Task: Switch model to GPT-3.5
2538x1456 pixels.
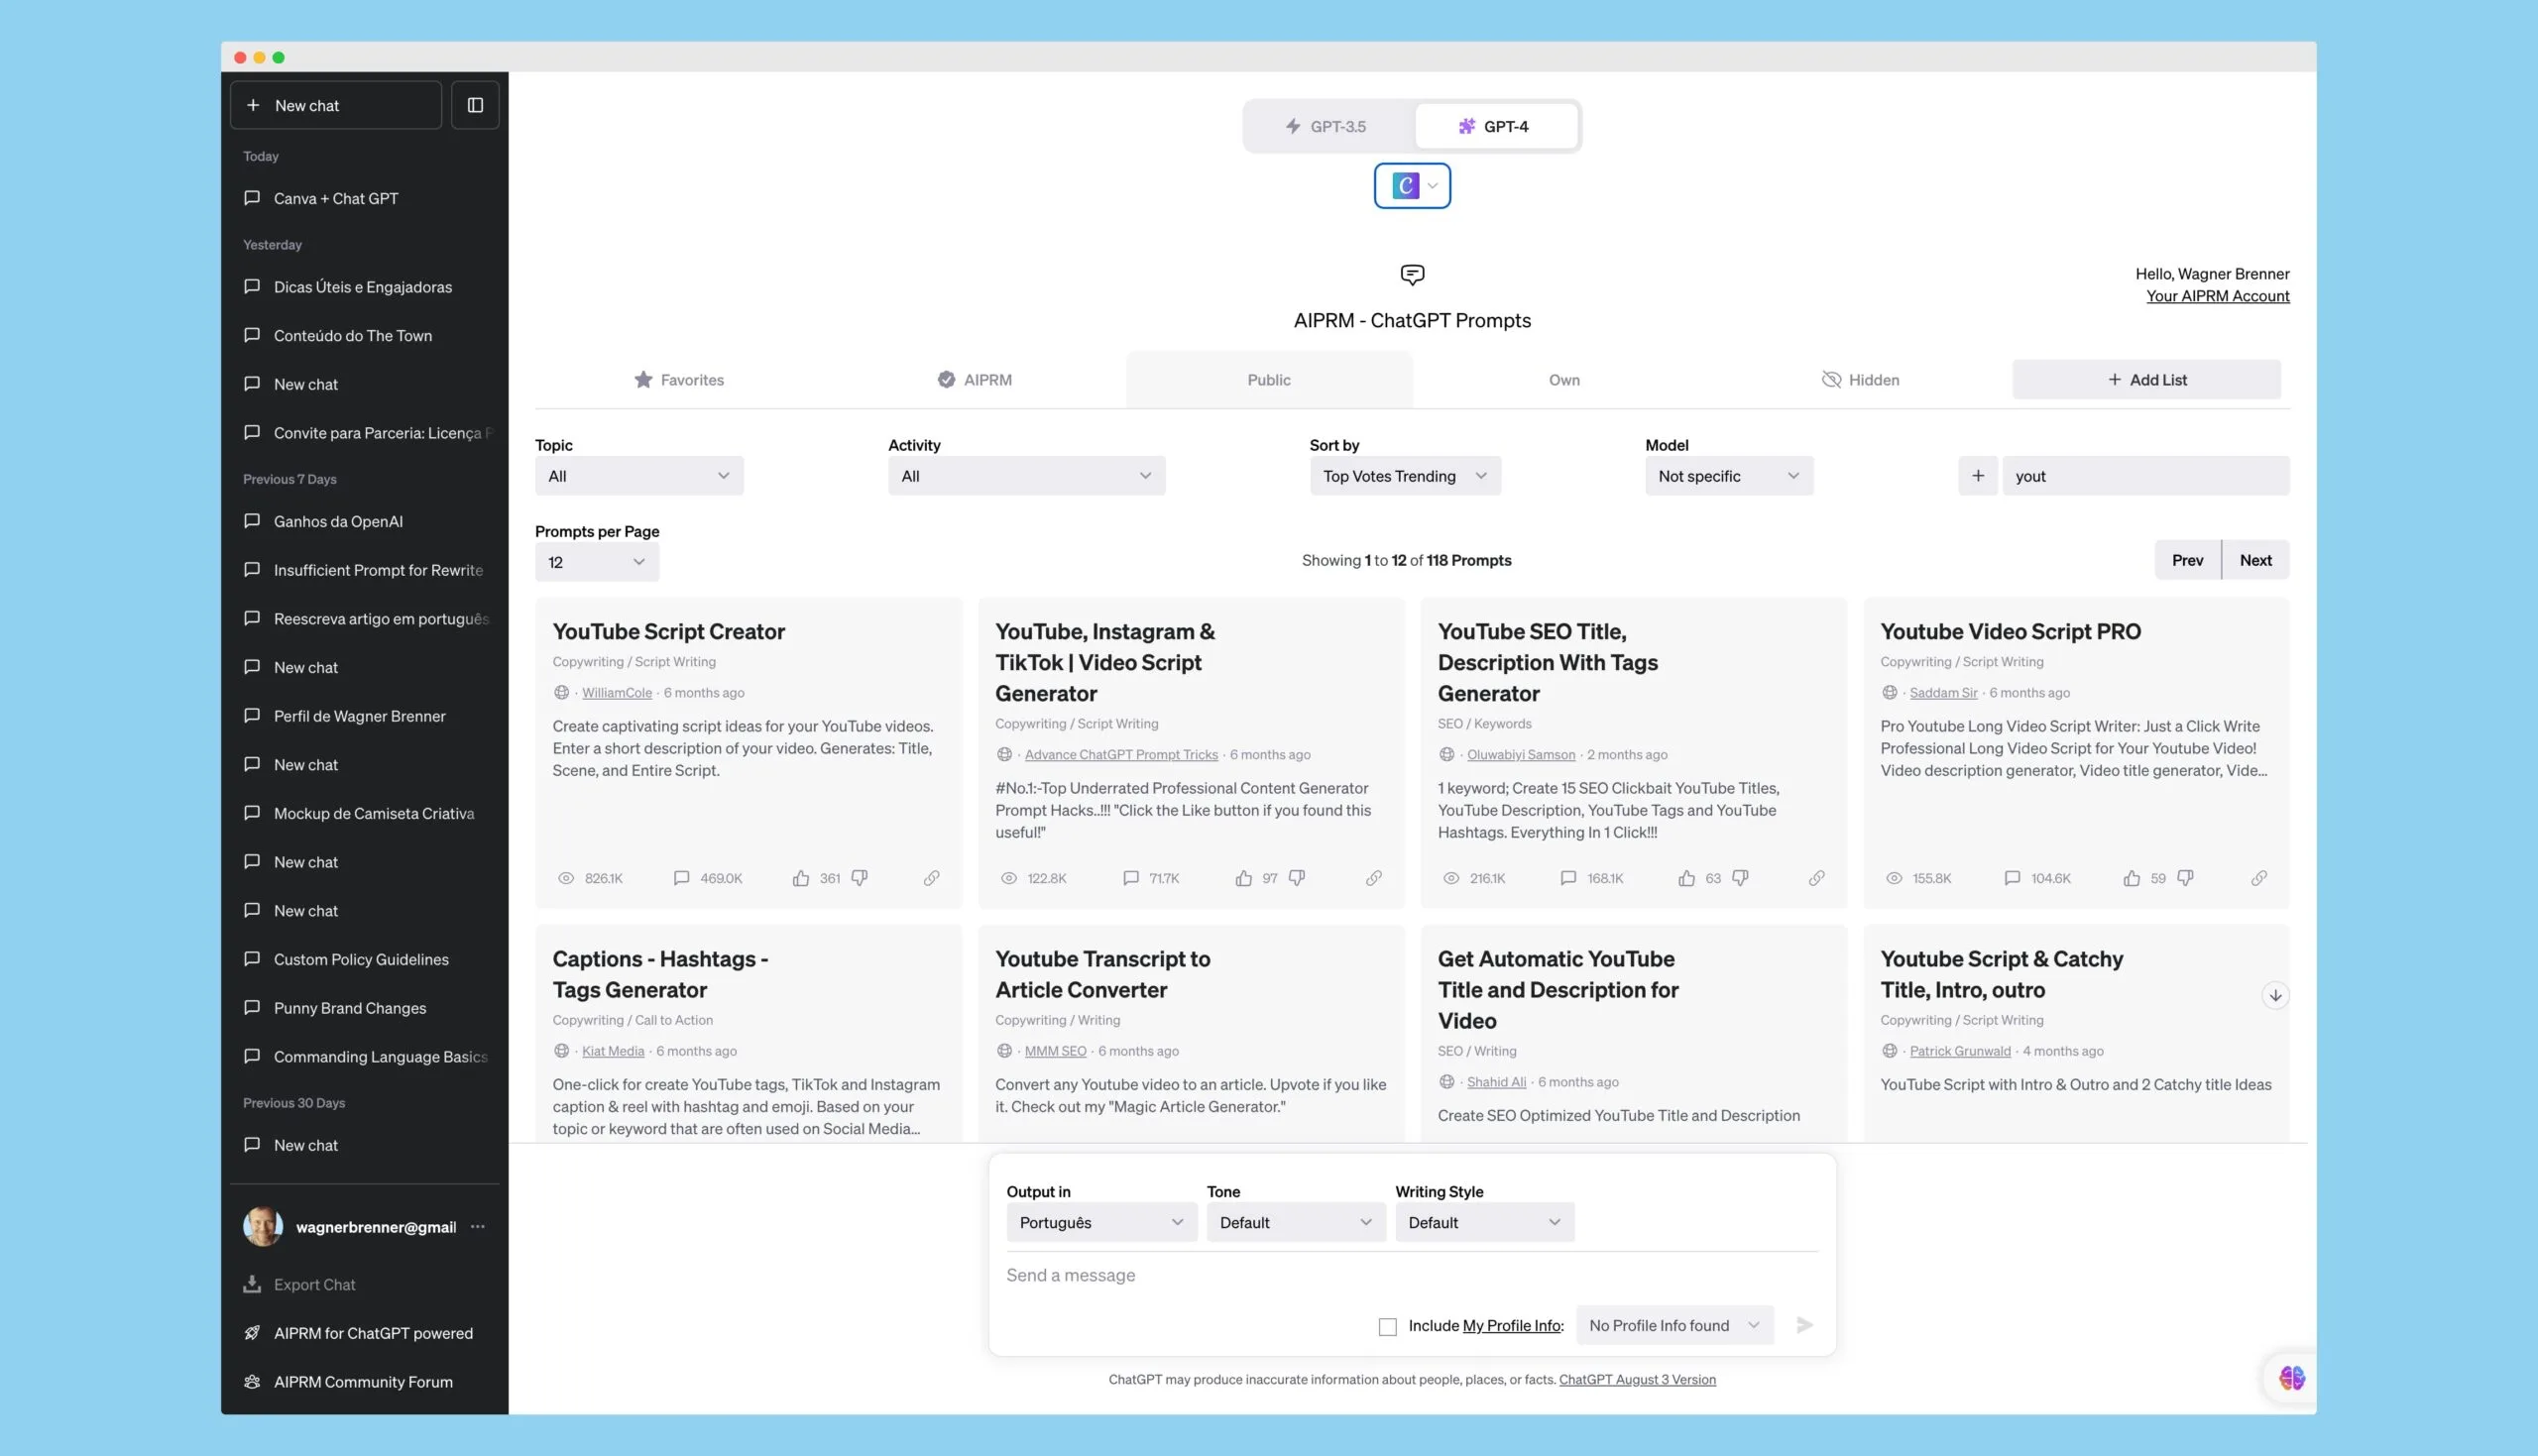Action: pyautogui.click(x=1327, y=126)
